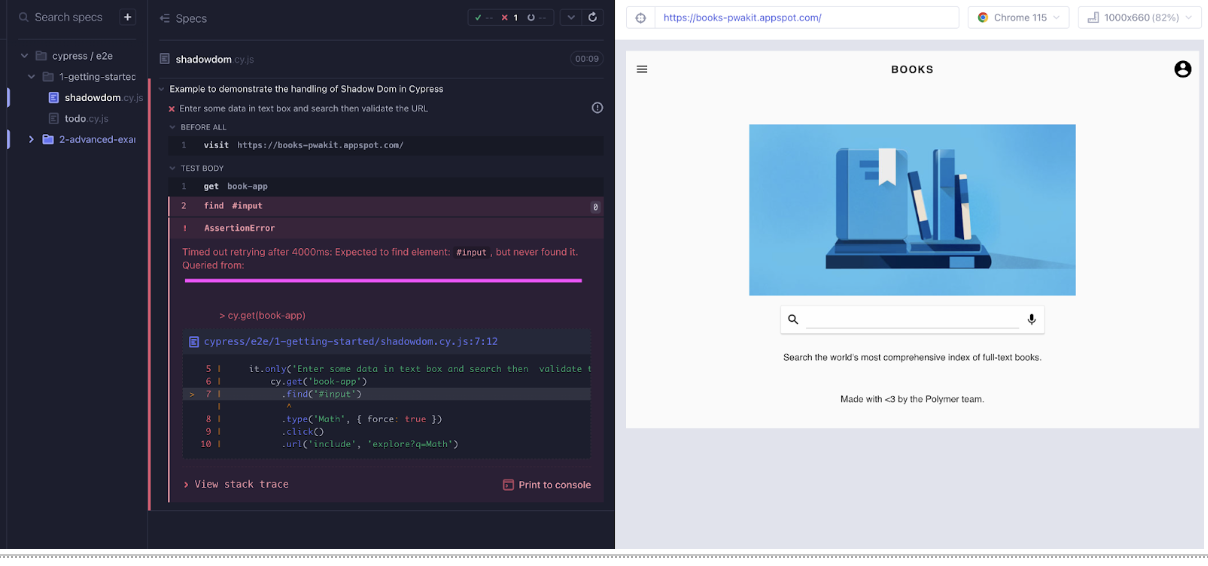Click Print to console button
1208x566 pixels.
pos(546,485)
